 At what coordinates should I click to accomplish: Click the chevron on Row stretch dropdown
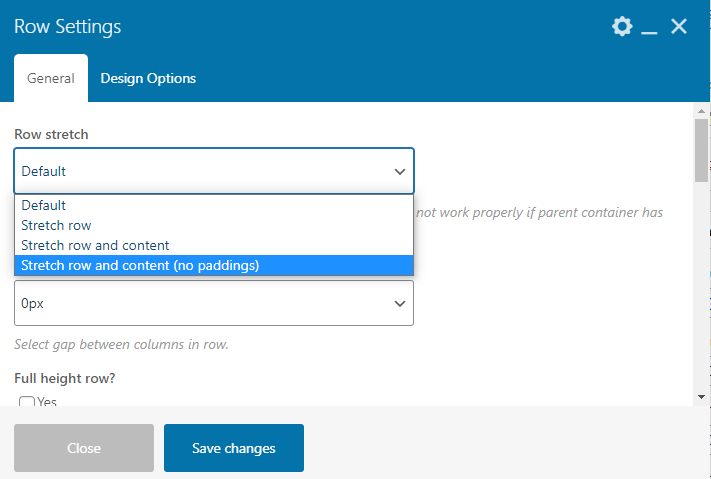tap(399, 171)
